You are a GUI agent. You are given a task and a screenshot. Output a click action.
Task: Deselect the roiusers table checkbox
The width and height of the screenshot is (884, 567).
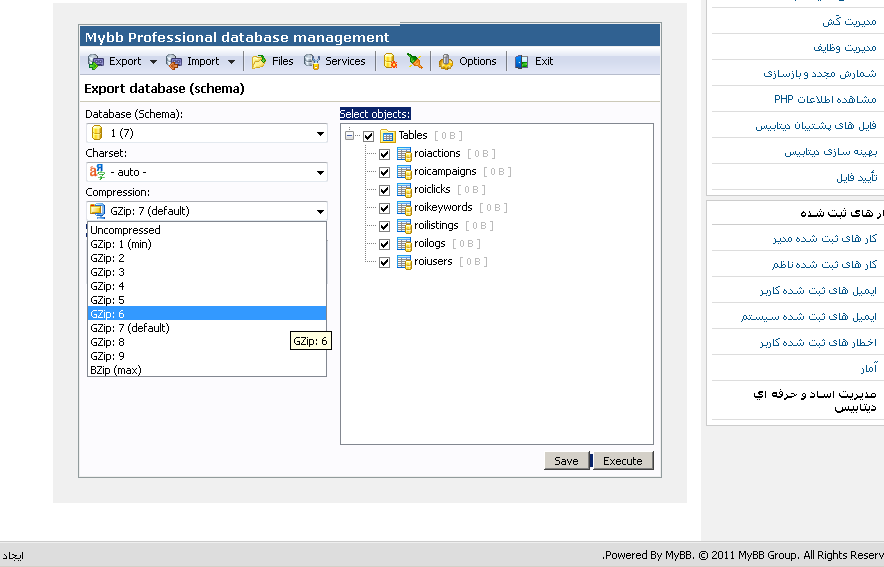click(384, 262)
